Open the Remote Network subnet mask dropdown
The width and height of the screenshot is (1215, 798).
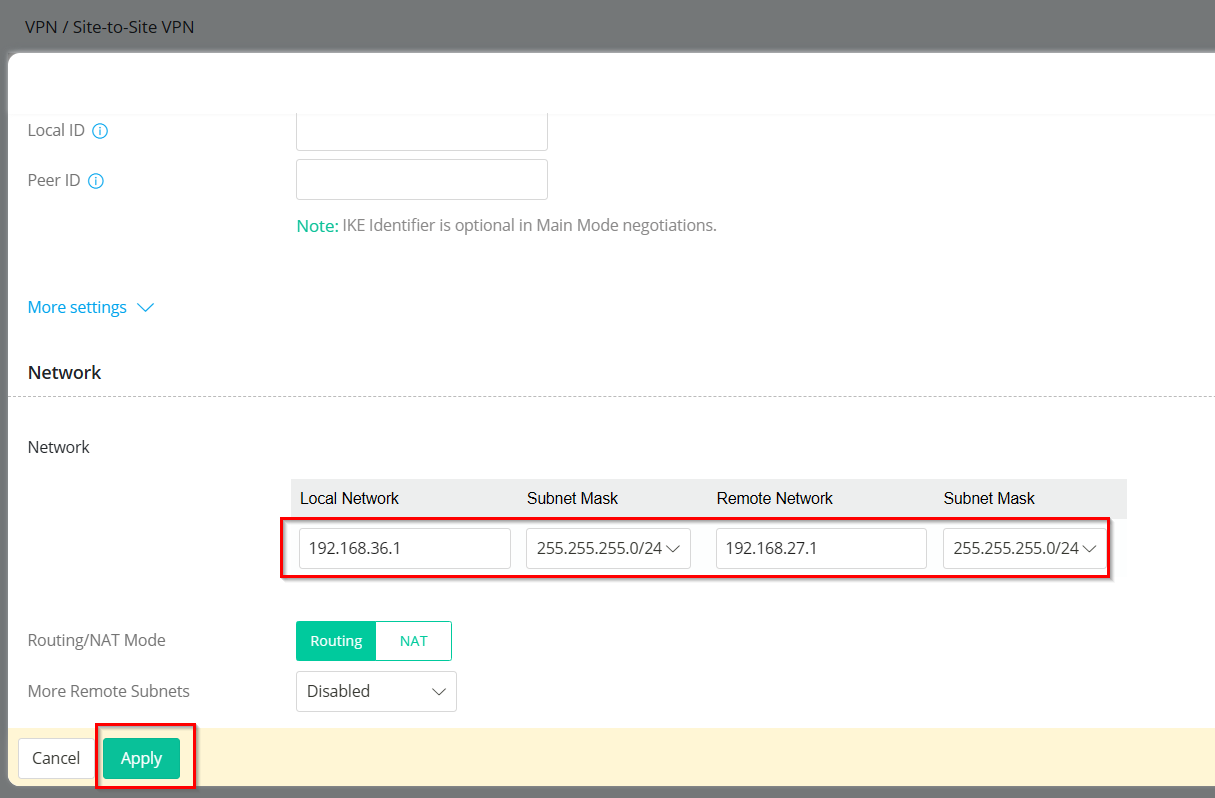pyautogui.click(x=1024, y=549)
